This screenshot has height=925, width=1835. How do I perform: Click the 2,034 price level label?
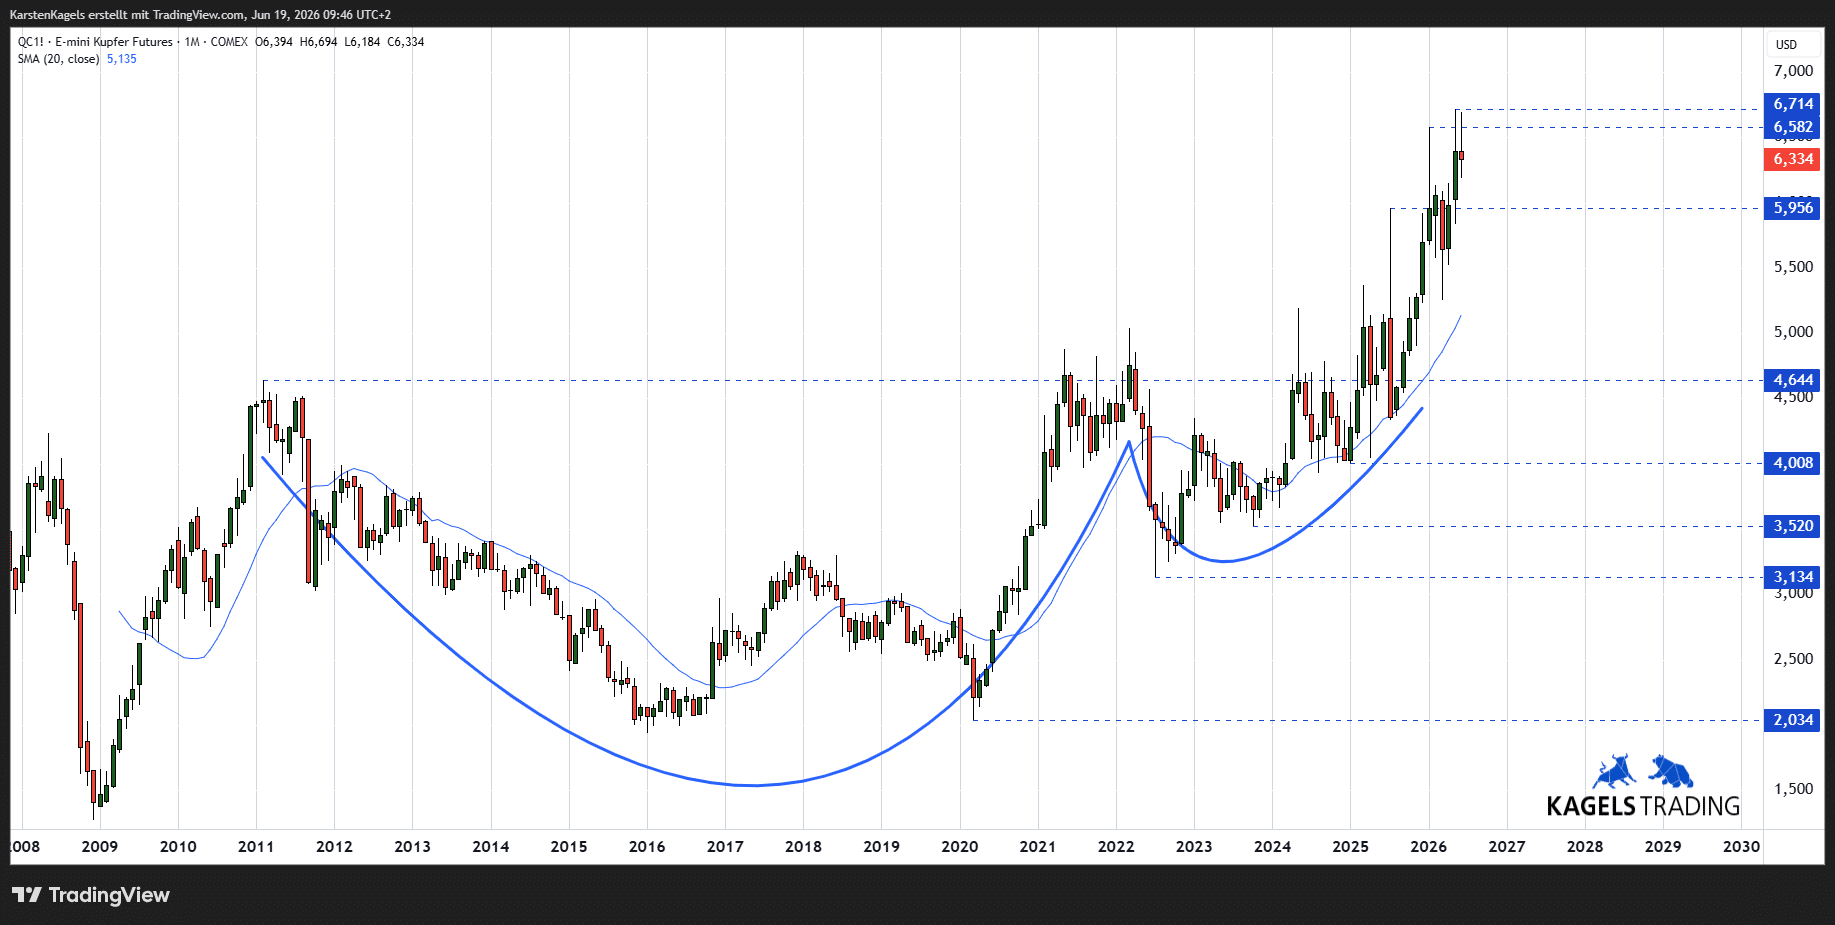1792,720
